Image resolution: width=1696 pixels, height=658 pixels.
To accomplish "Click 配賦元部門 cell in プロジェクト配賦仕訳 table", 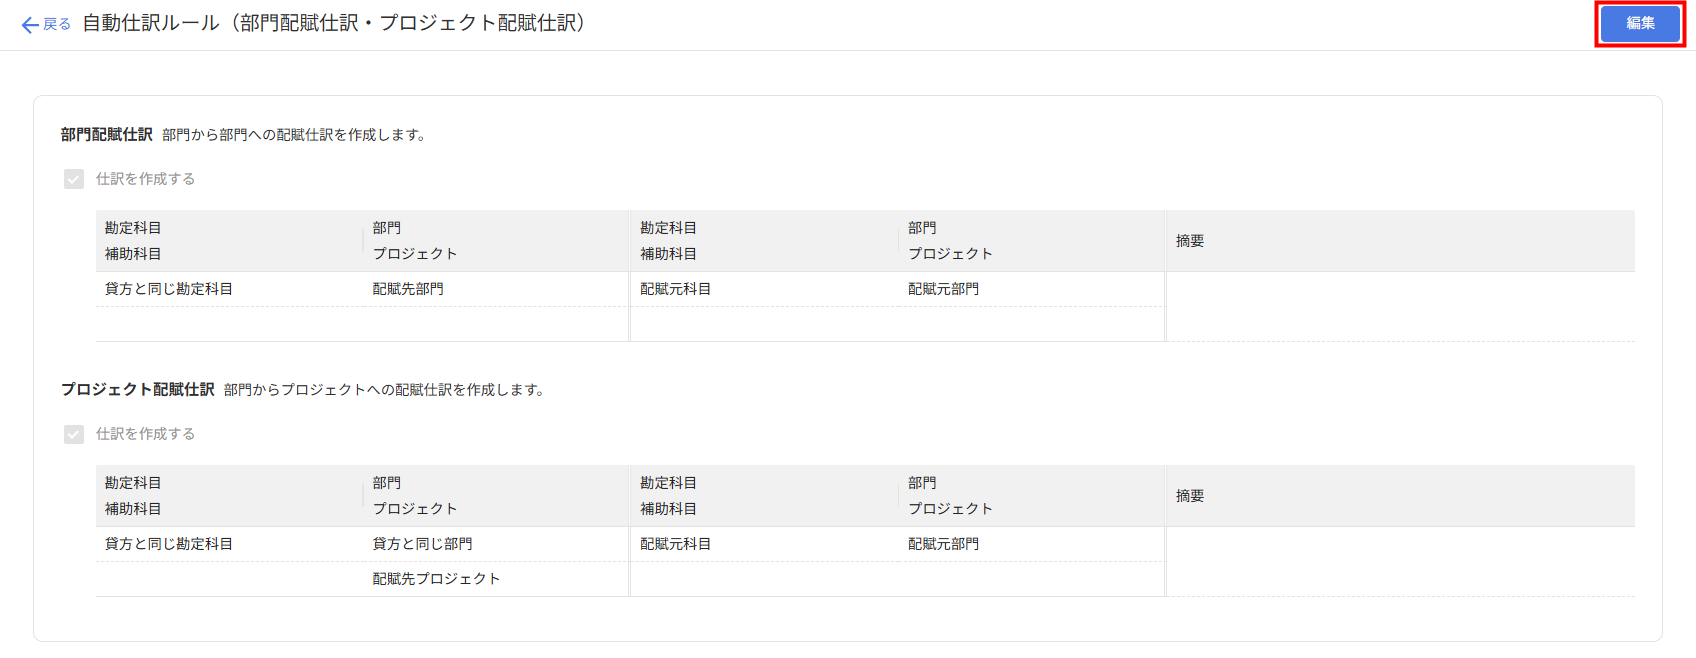I will [x=944, y=544].
